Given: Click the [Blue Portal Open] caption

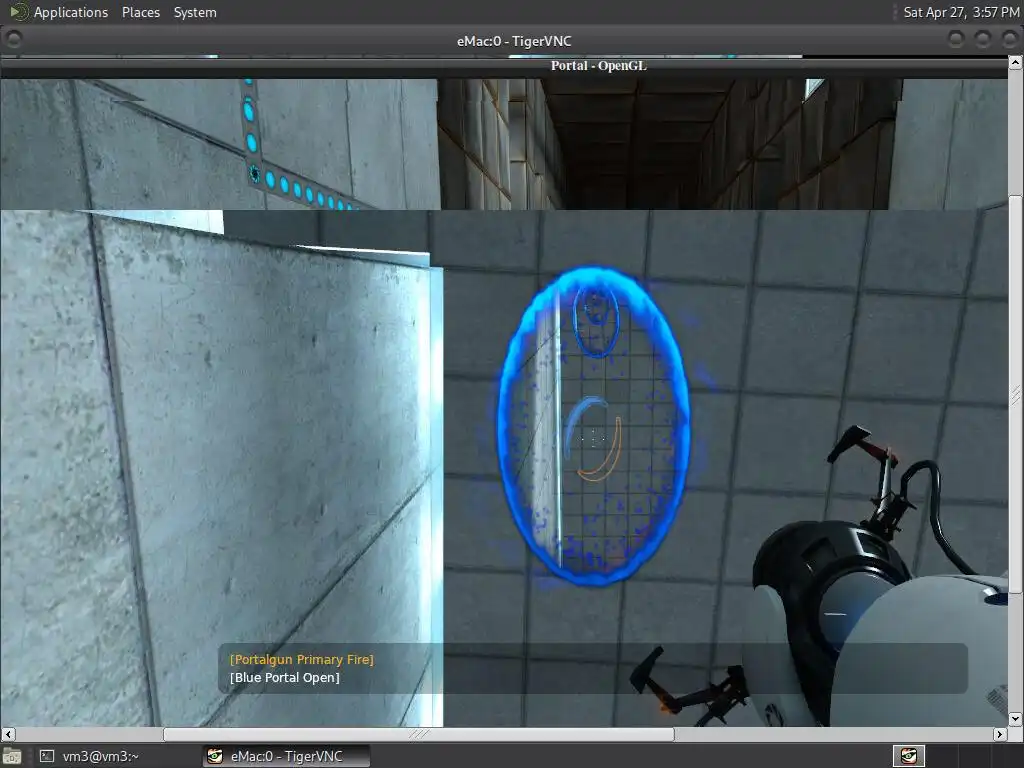Looking at the screenshot, I should tap(285, 678).
